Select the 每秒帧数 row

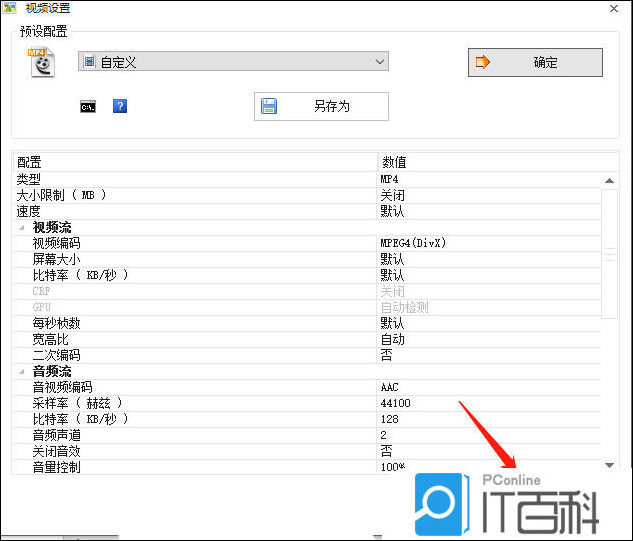click(307, 323)
